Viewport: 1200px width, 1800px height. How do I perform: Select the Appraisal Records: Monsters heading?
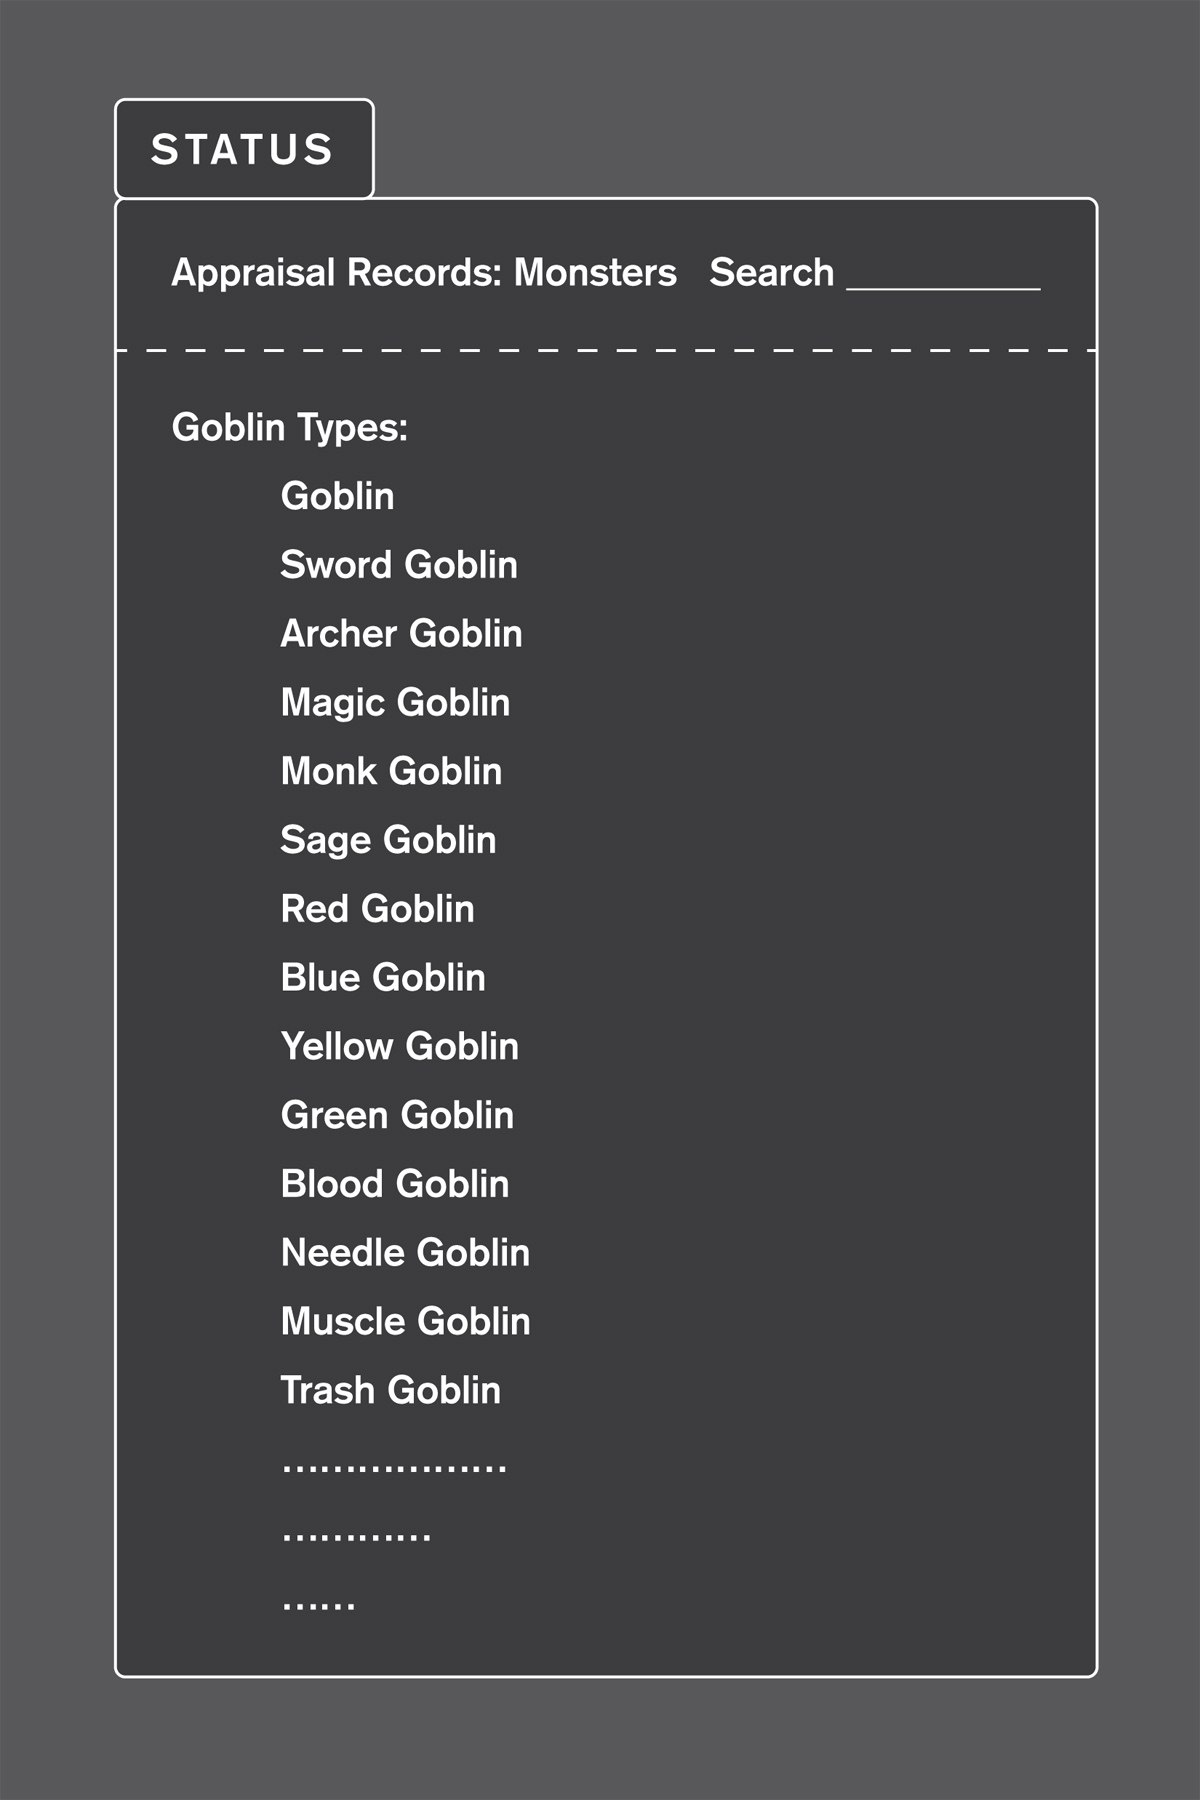(423, 273)
